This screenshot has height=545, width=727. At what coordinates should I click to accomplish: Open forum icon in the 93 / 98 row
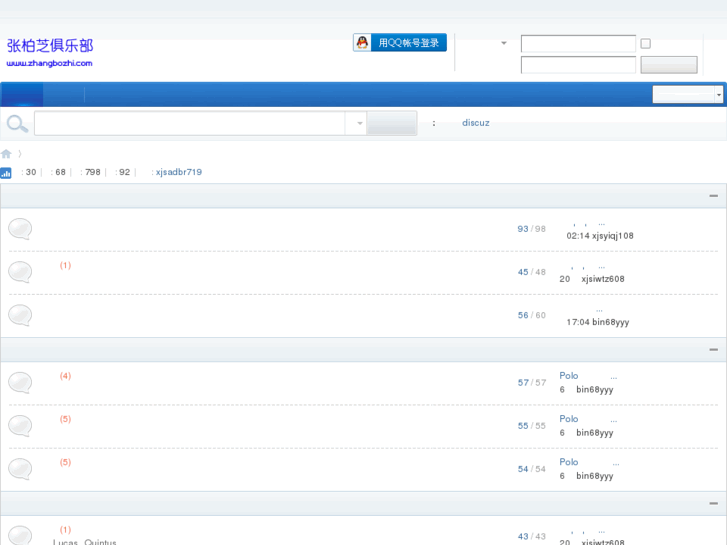(x=20, y=229)
